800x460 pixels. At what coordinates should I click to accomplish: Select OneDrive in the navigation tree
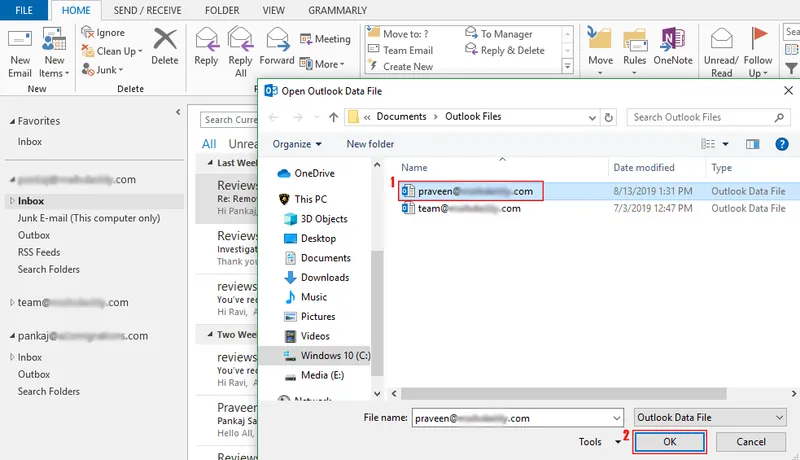pyautogui.click(x=306, y=173)
